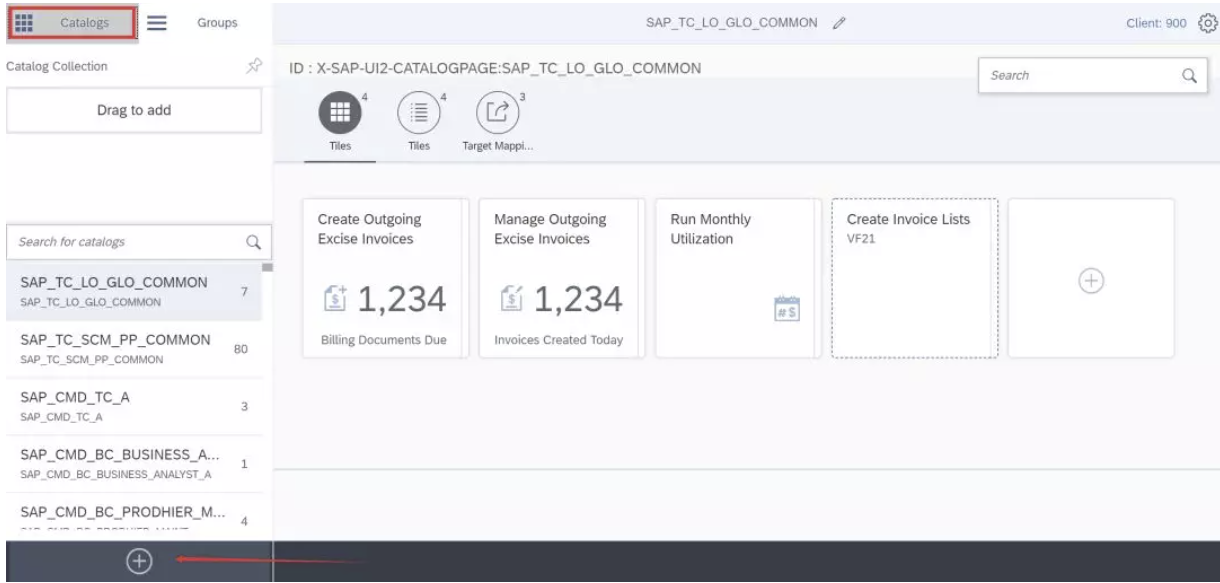
Task: Click the catalog search magnifier icon
Action: point(253,241)
